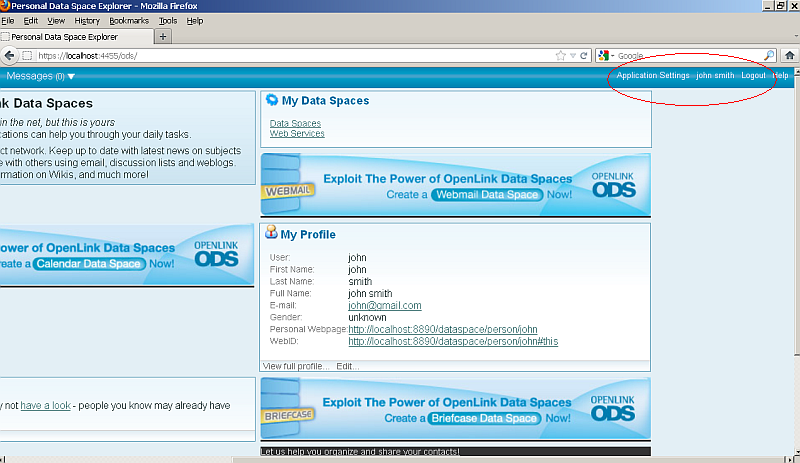Open a new tab with plus button
This screenshot has width=800, height=463.
click(164, 36)
